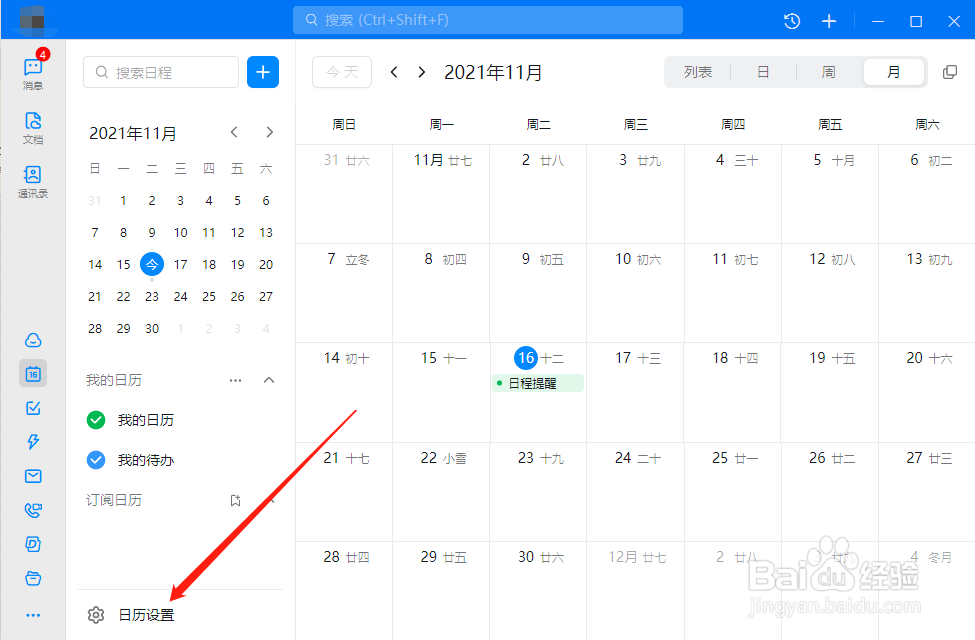Open the cloud drive in the sidebar
Screen dimensions: 975x640
(x=33, y=340)
